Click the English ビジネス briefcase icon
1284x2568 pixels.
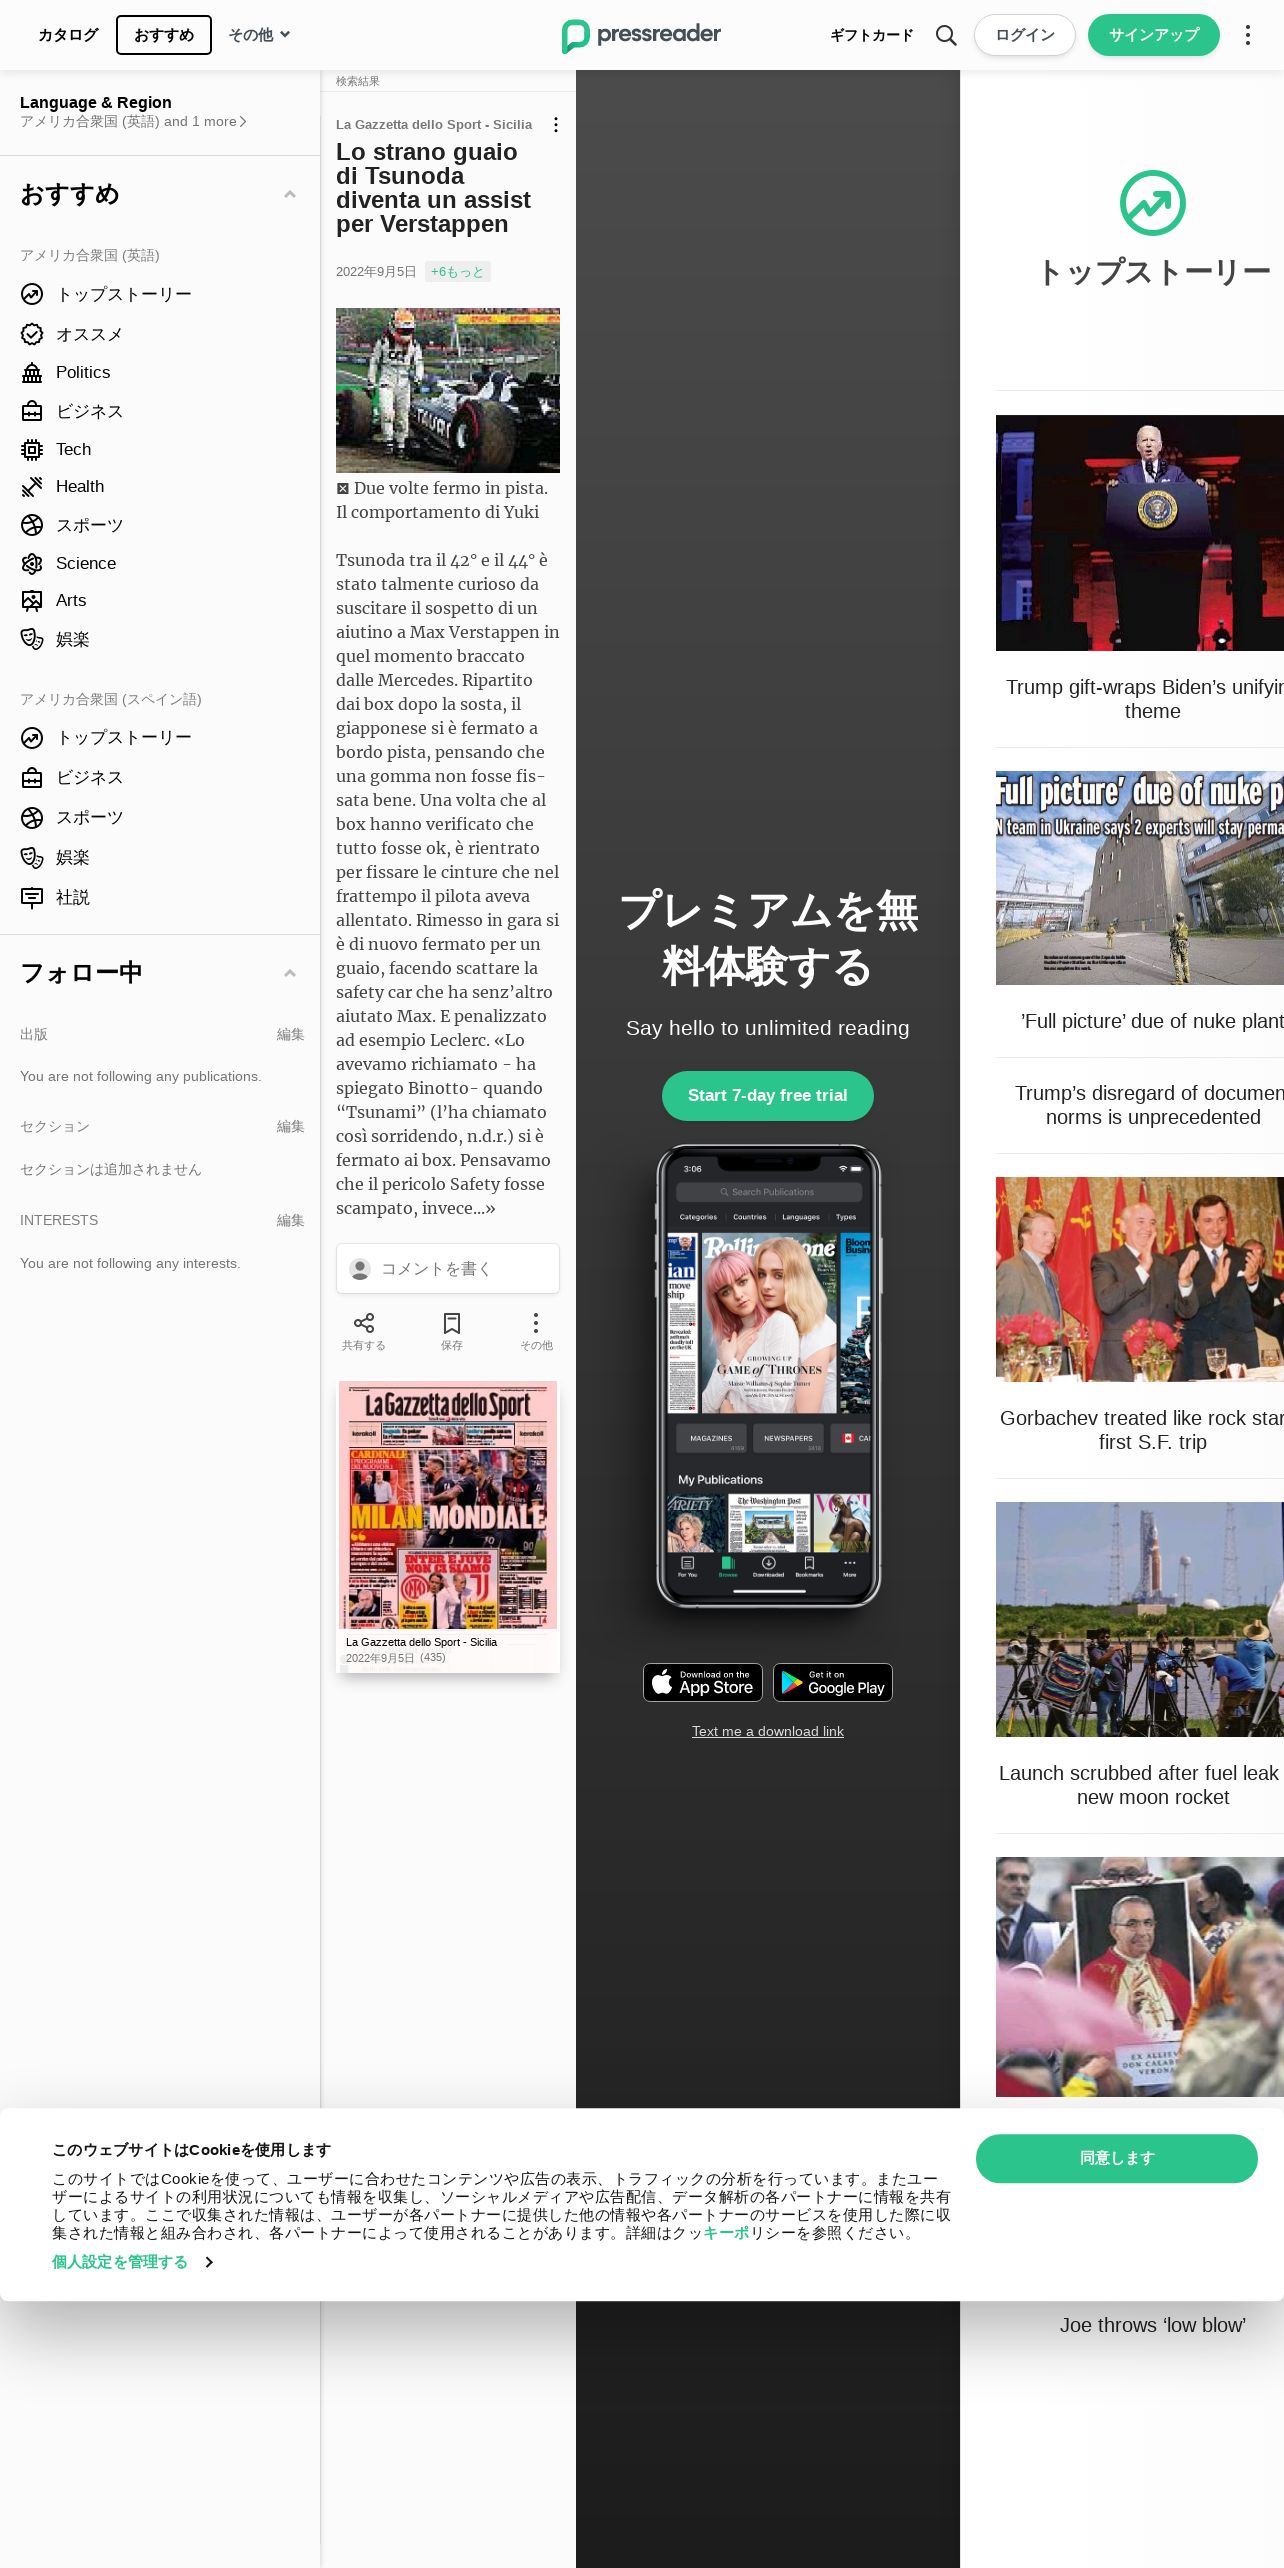(32, 411)
